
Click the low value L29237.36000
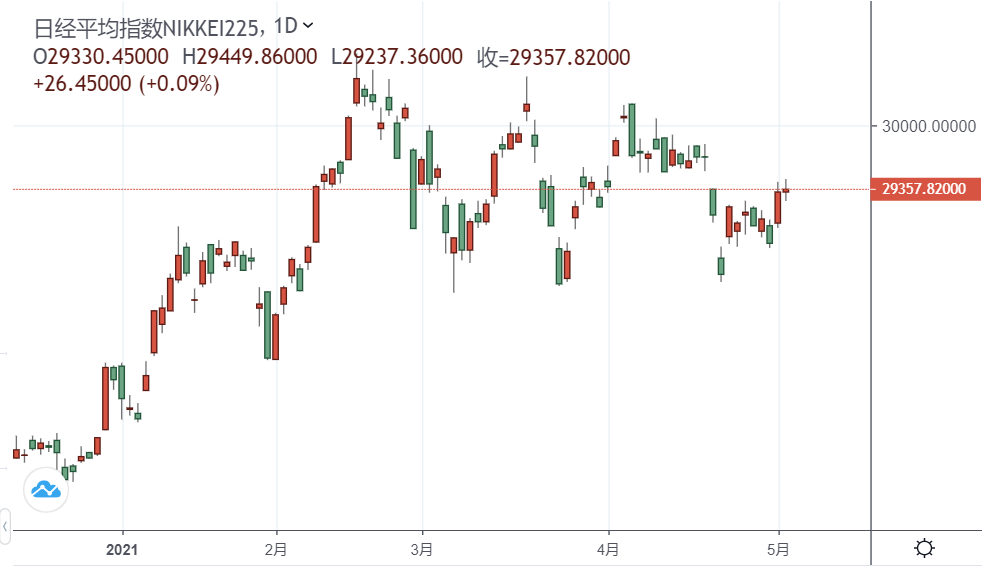(x=397, y=57)
